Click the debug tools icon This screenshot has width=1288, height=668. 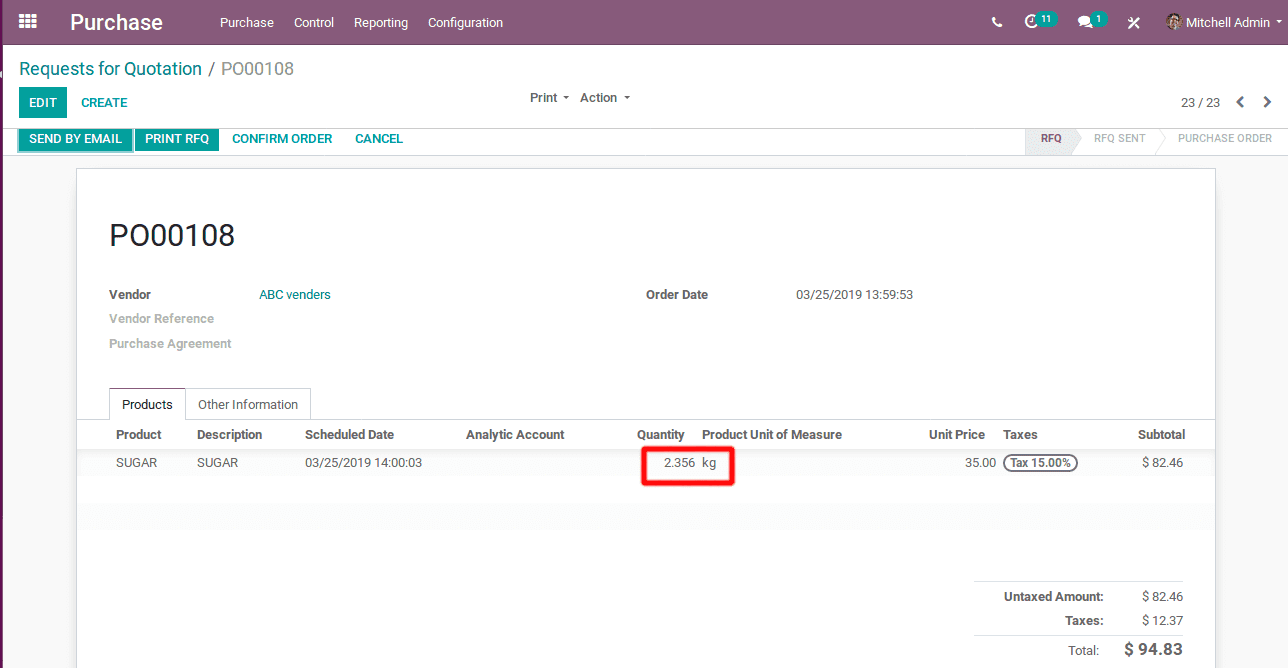1133,22
